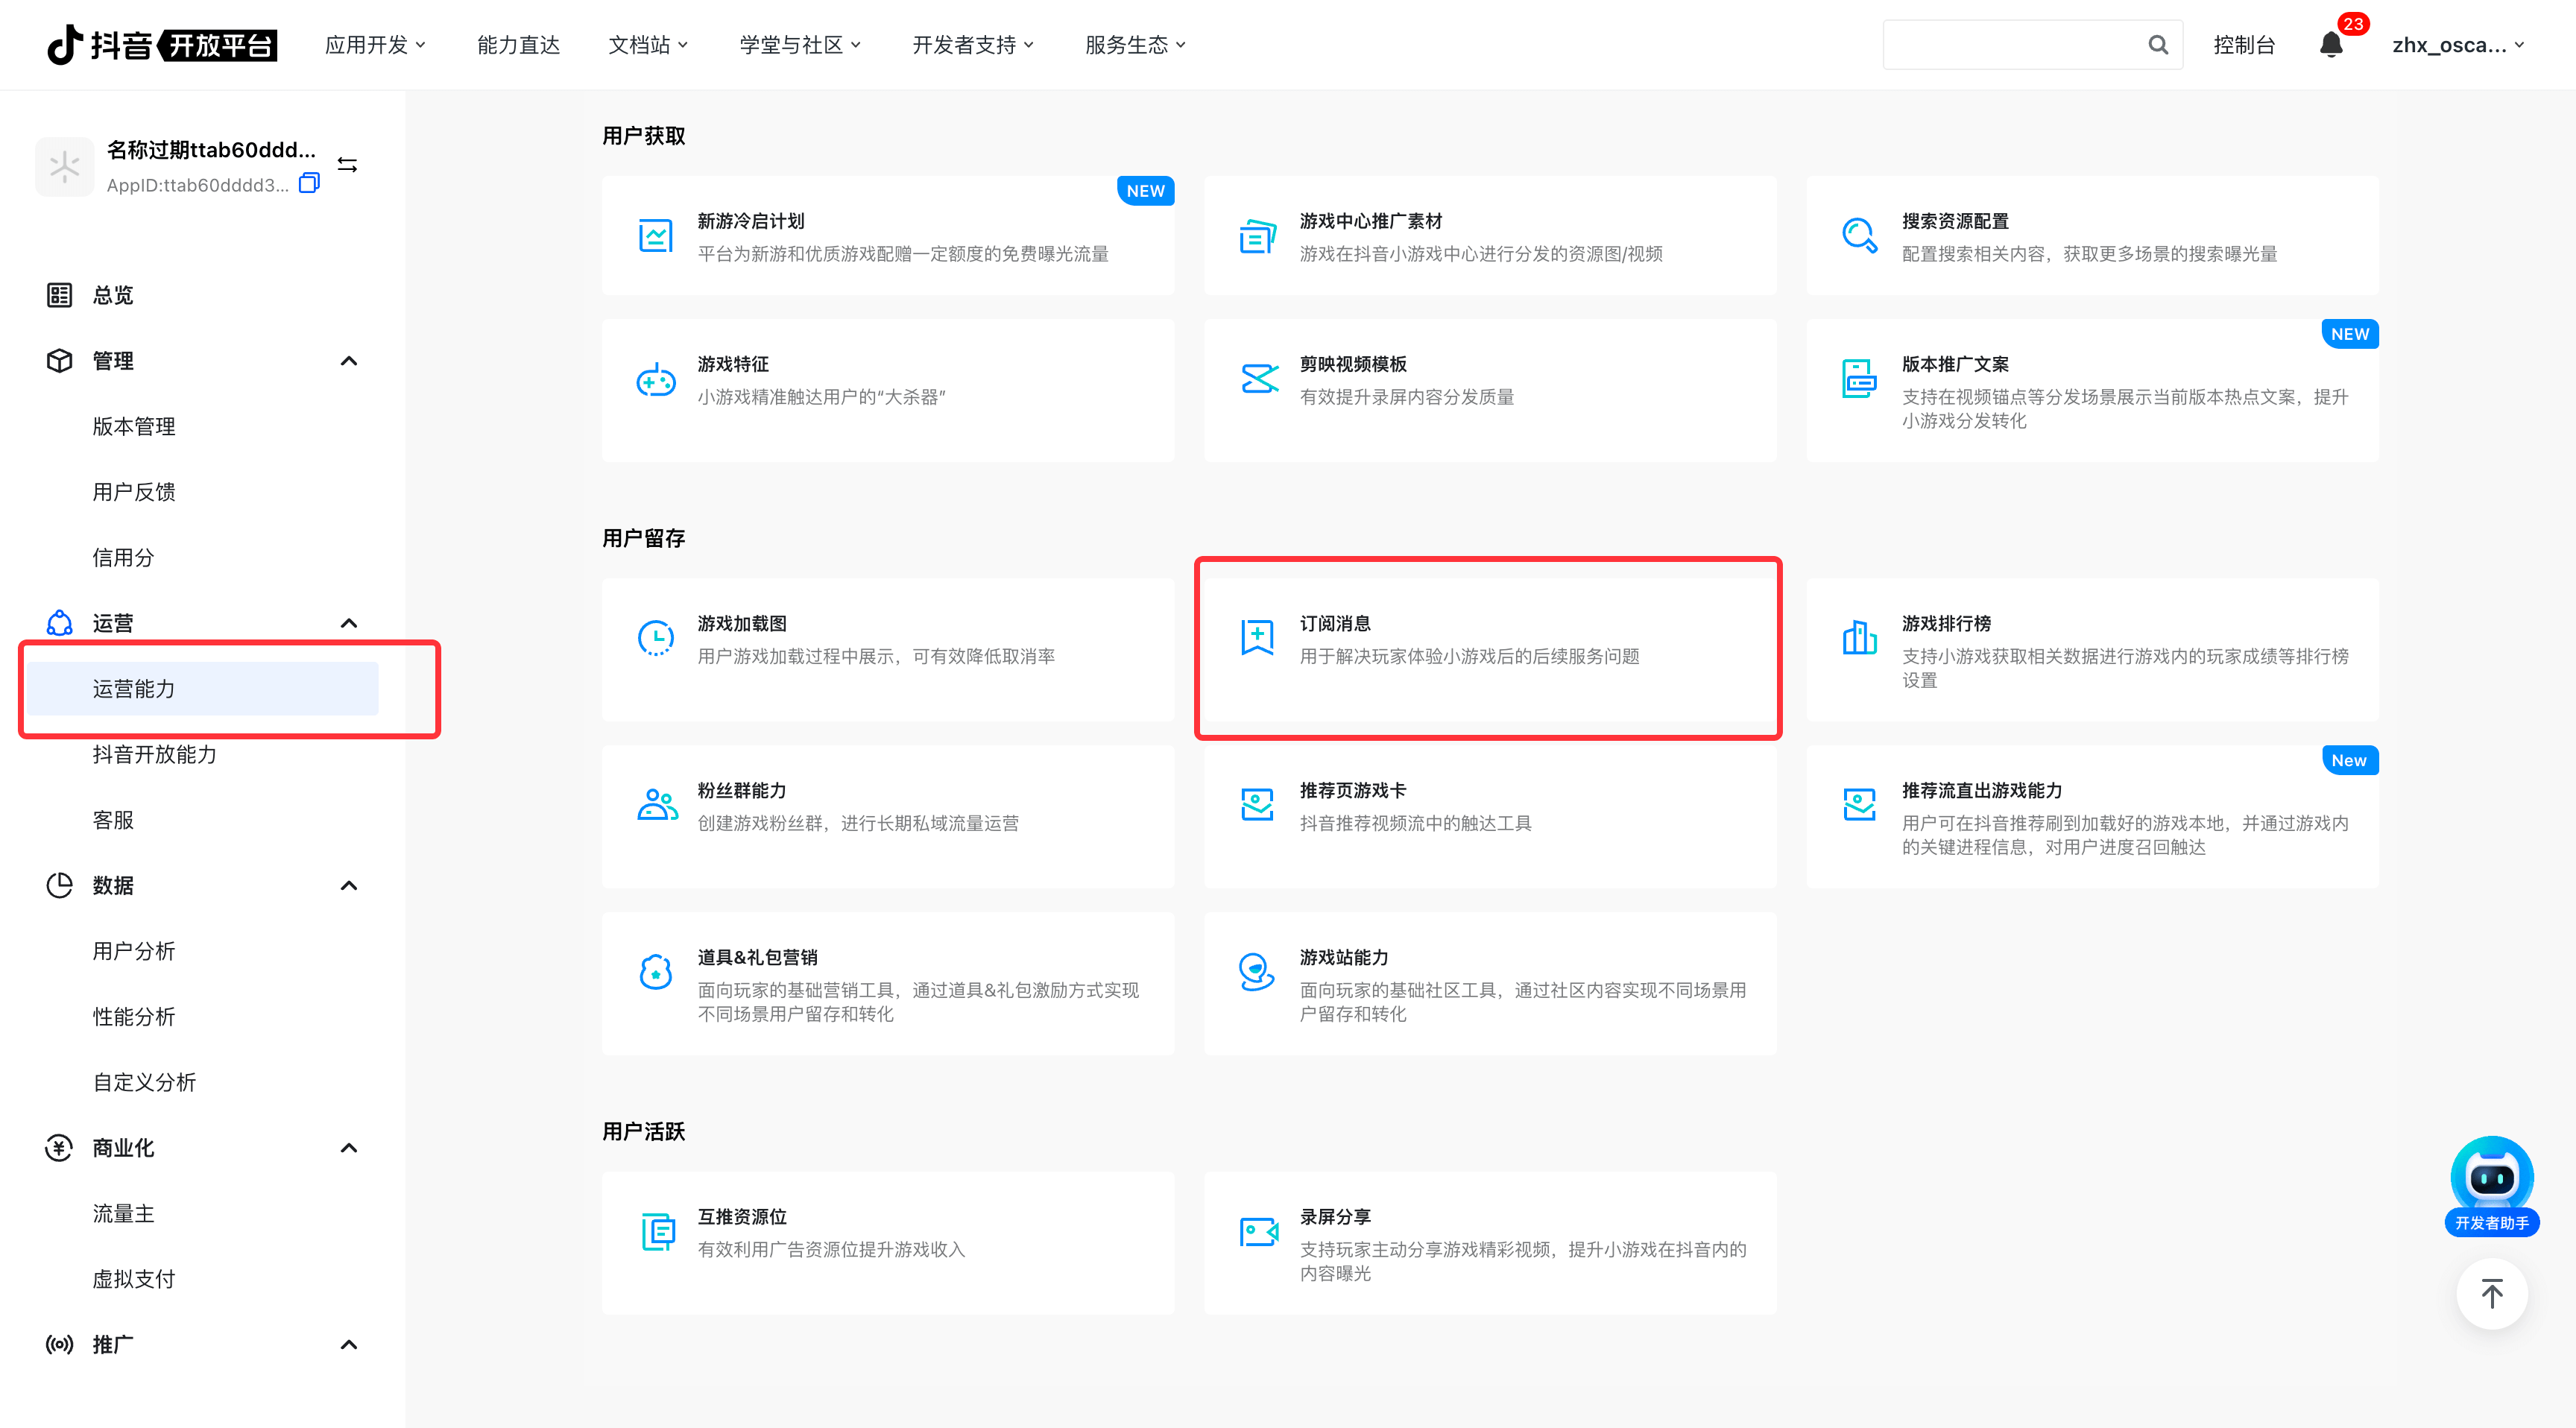Click the 粉丝群能力 people icon
Image resolution: width=2576 pixels, height=1428 pixels.
coord(656,804)
